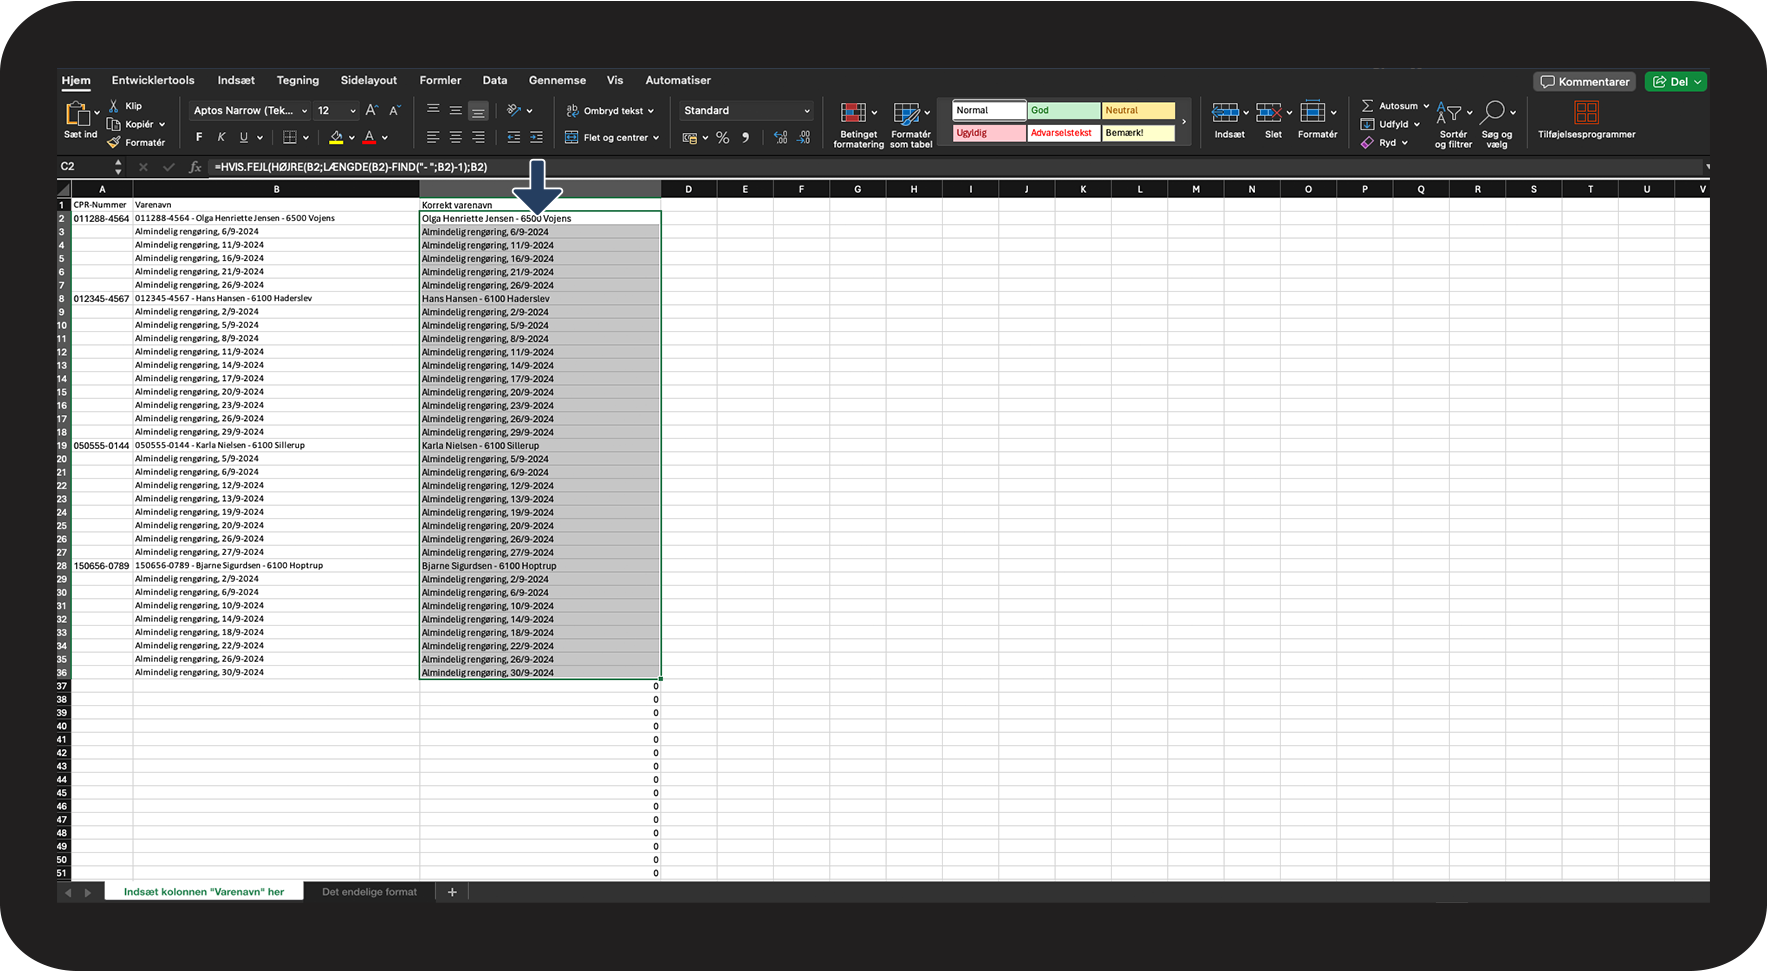
Task: Select the Formatér format painter brush
Action: pyautogui.click(x=114, y=142)
